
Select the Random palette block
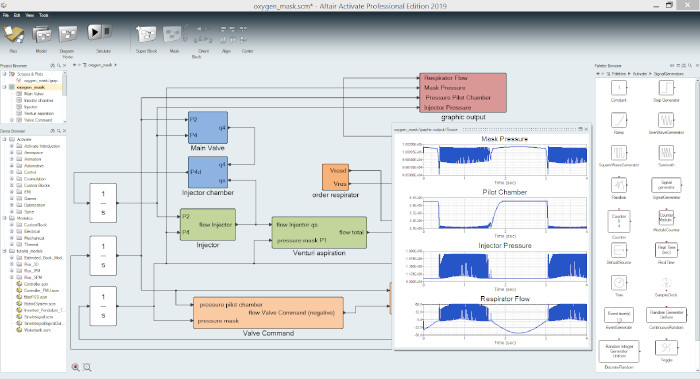[619, 185]
